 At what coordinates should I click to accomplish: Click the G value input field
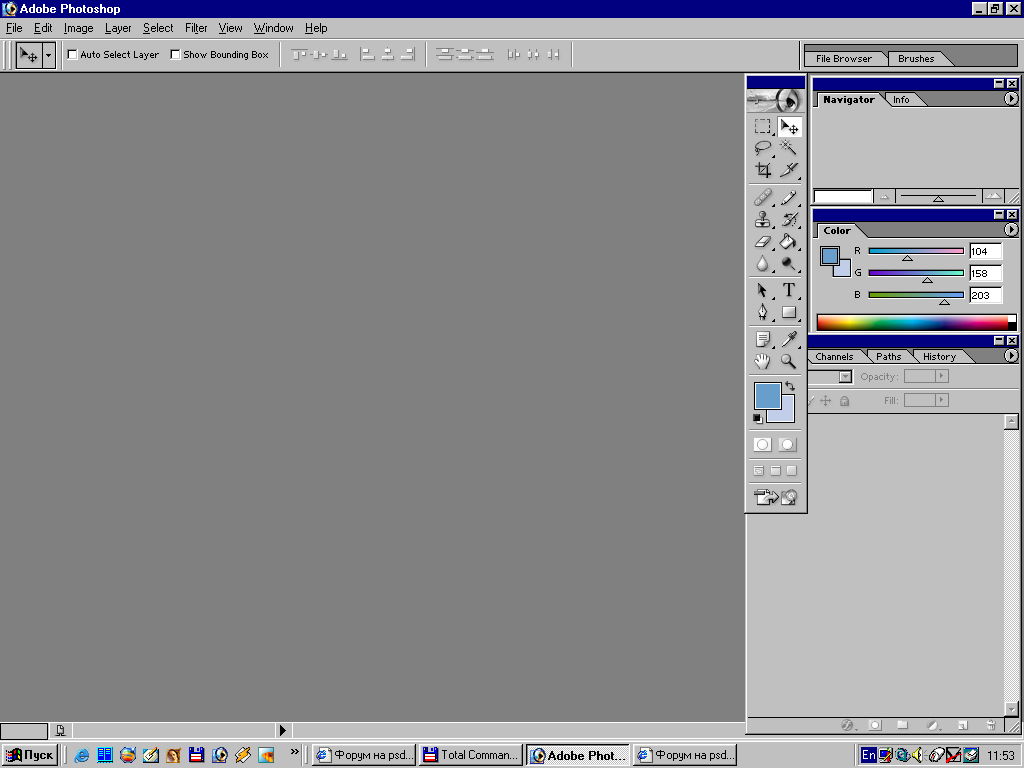click(985, 273)
